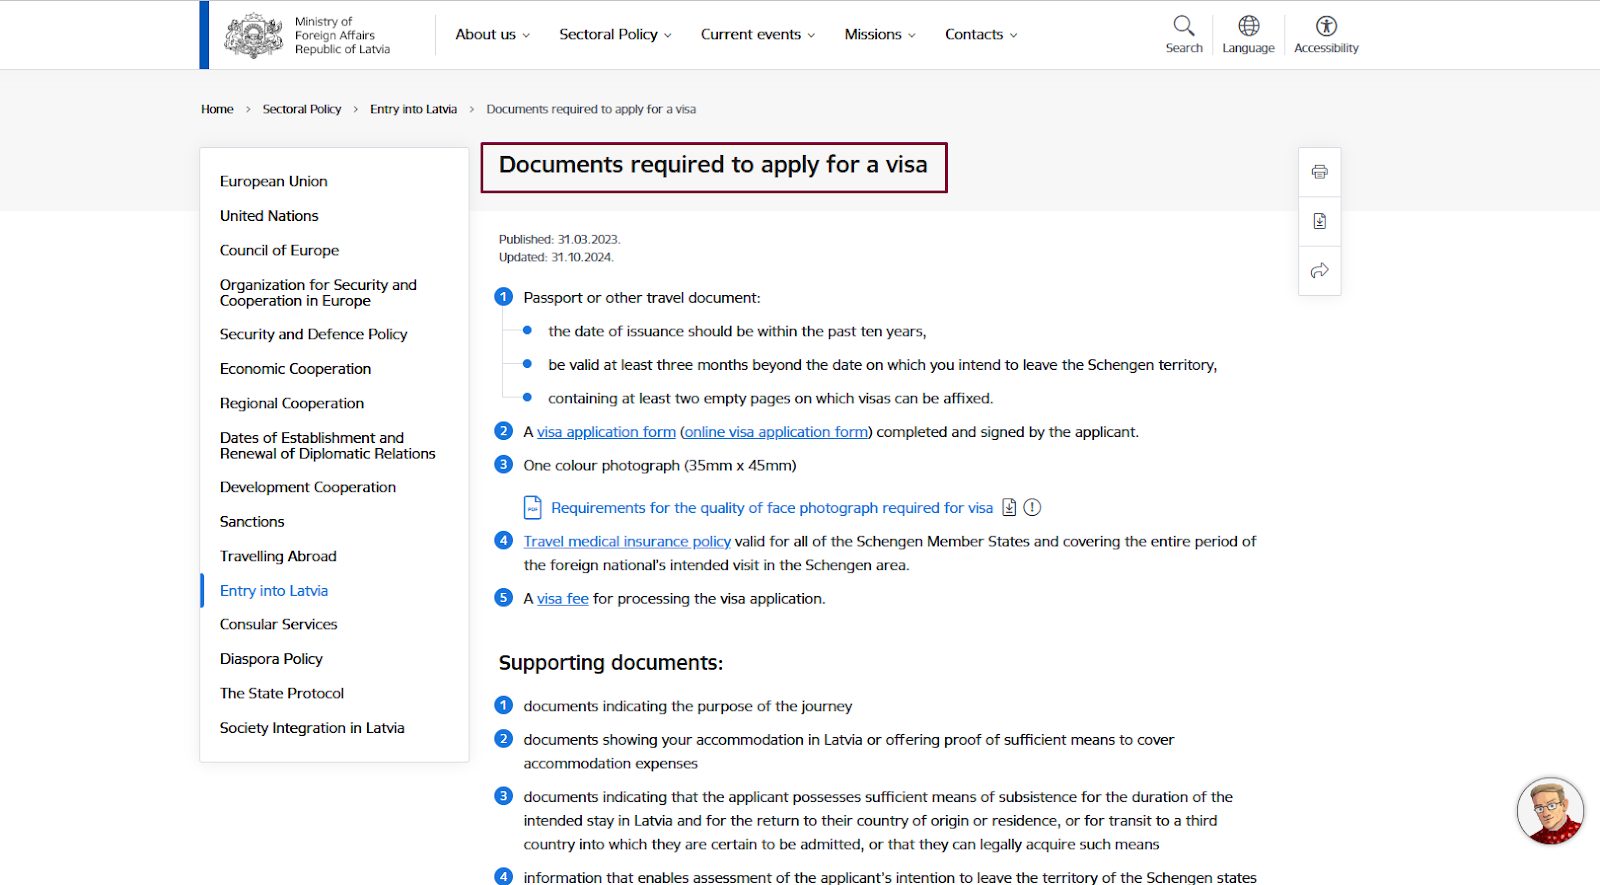Open Entry into Latvia breadcrumb link
The height and width of the screenshot is (885, 1600).
413,109
